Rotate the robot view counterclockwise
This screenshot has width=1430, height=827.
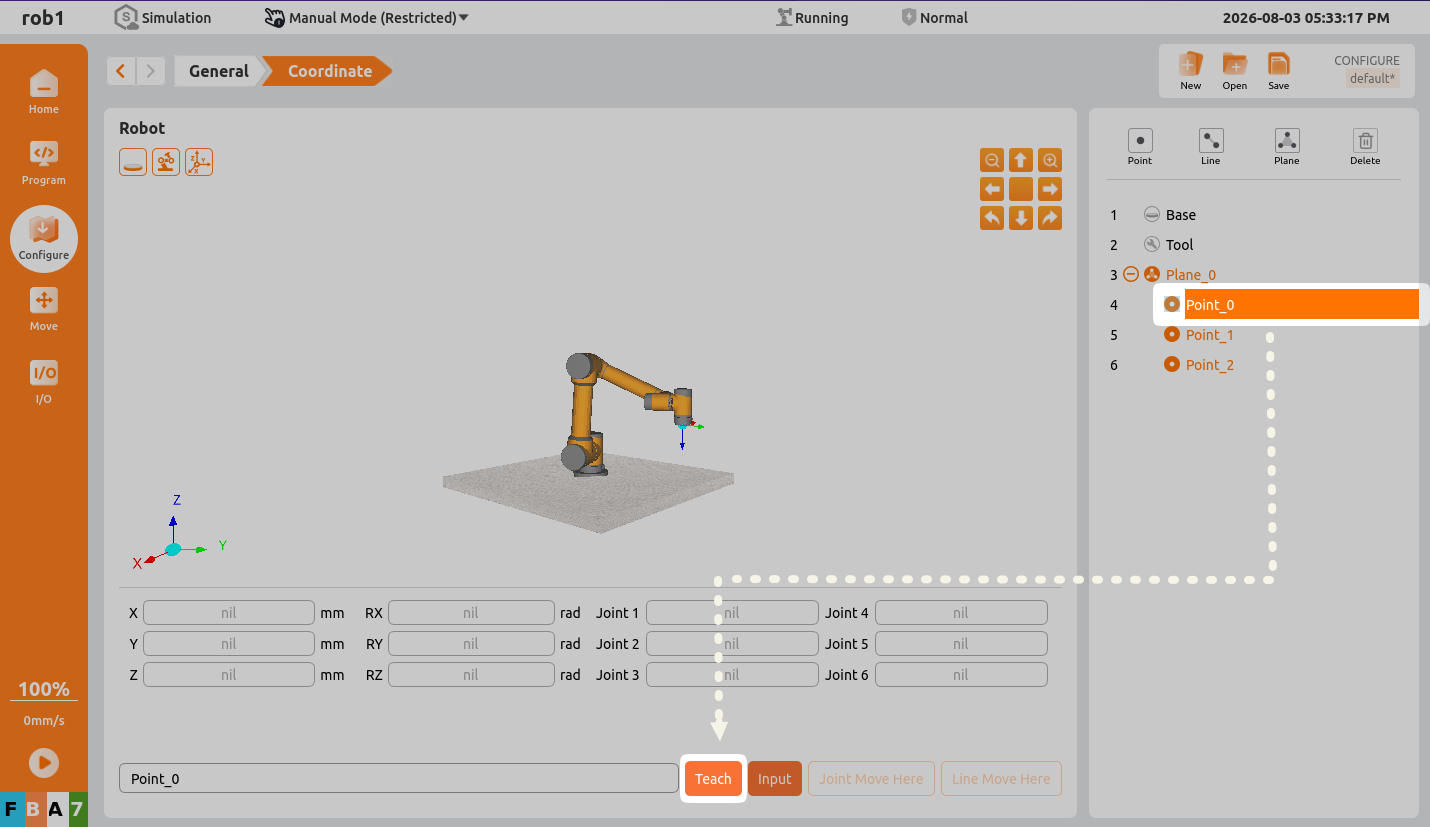tap(992, 218)
